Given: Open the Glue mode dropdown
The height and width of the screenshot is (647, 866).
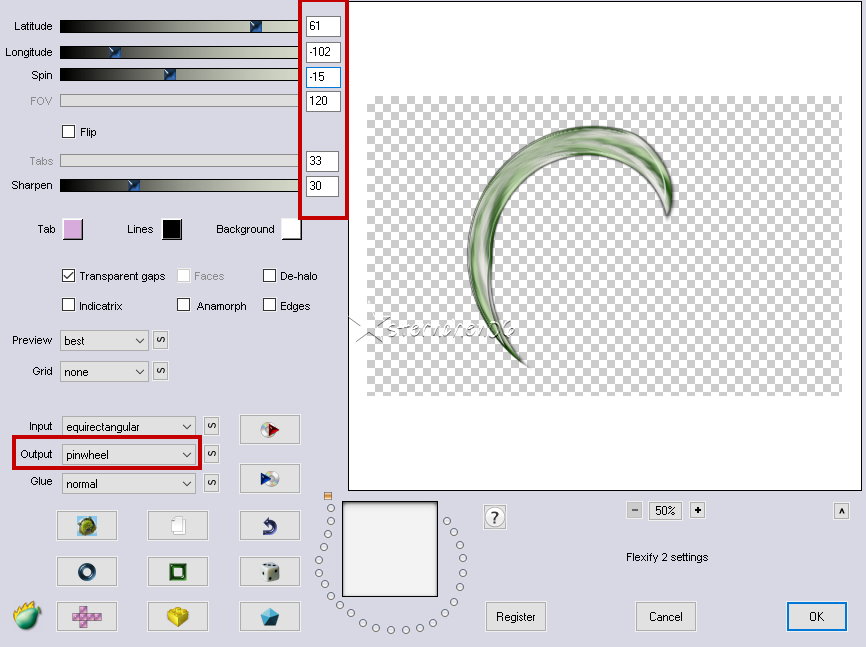Looking at the screenshot, I should click(129, 484).
